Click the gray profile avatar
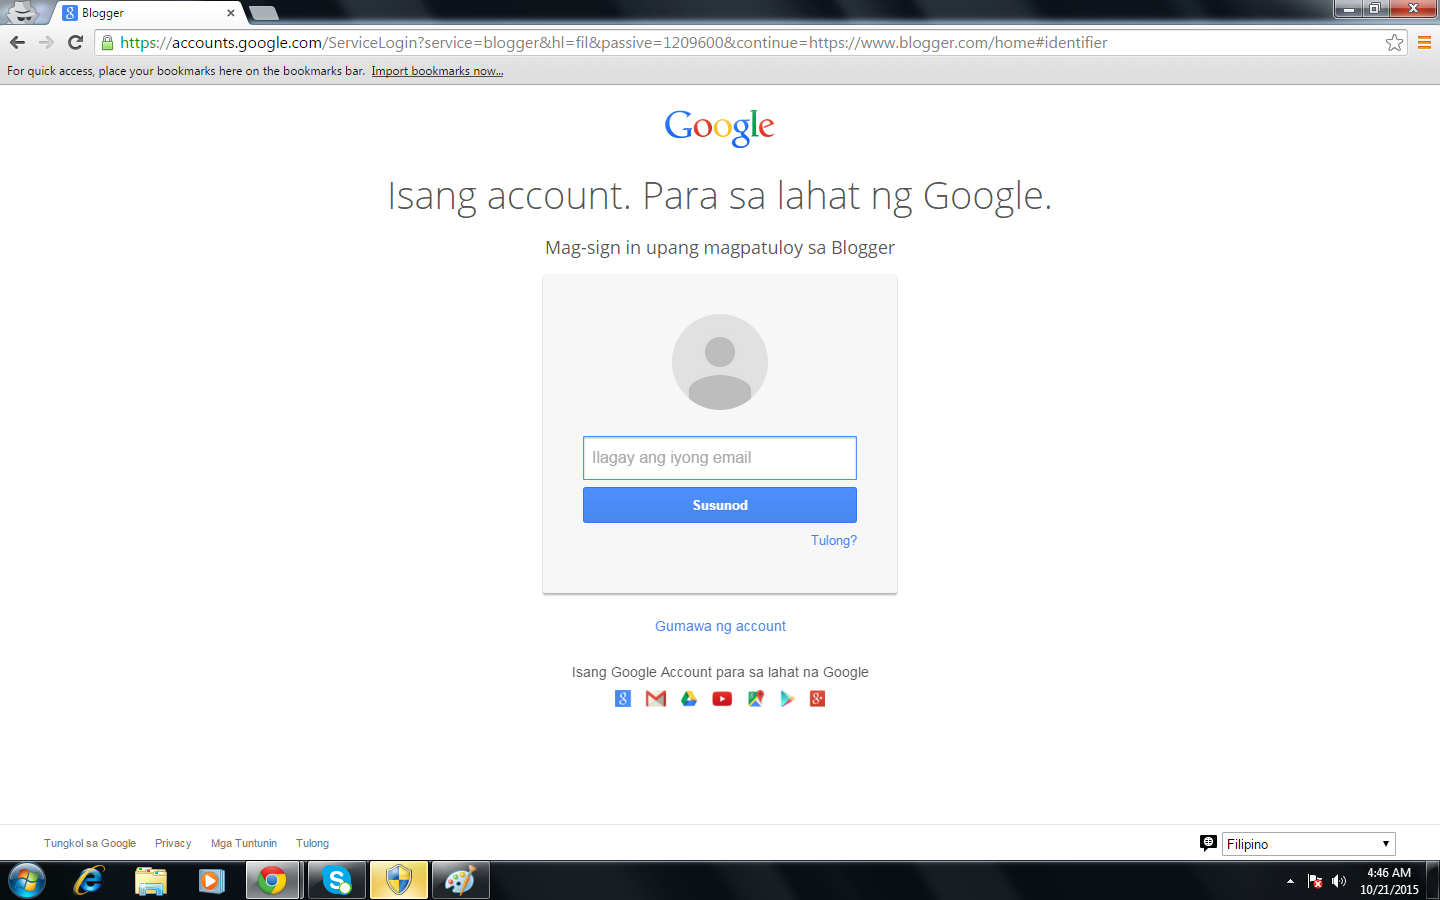 (x=720, y=362)
